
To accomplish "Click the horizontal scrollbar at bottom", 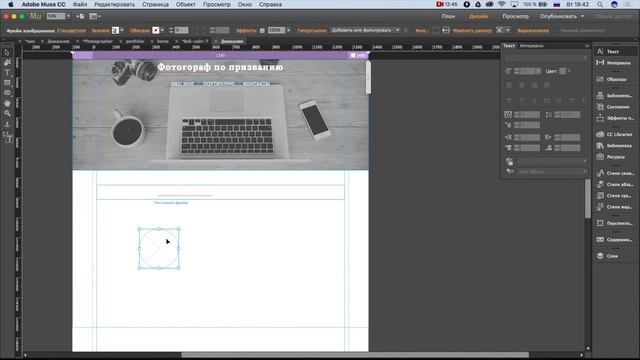I will [355, 355].
